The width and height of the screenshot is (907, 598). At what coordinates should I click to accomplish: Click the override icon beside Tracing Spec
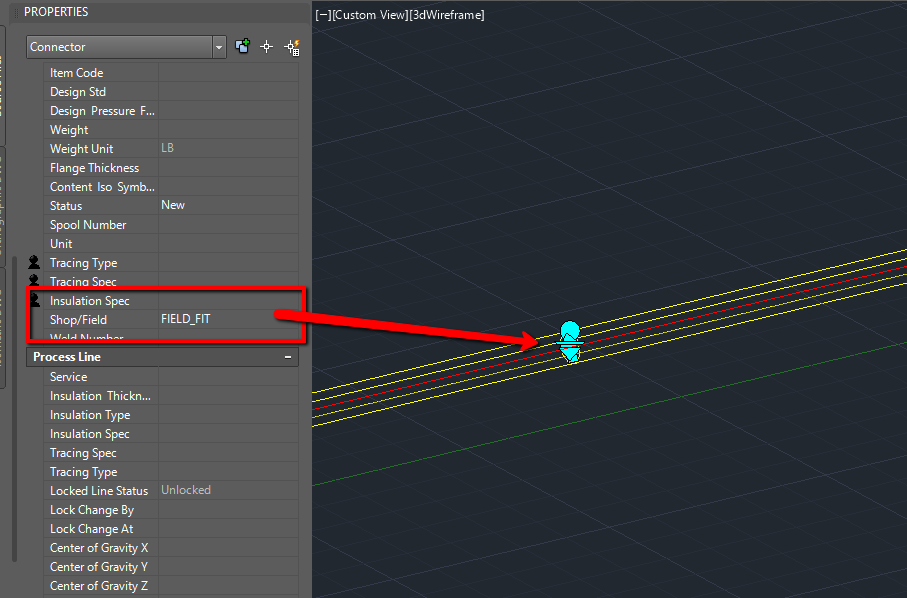(x=33, y=281)
